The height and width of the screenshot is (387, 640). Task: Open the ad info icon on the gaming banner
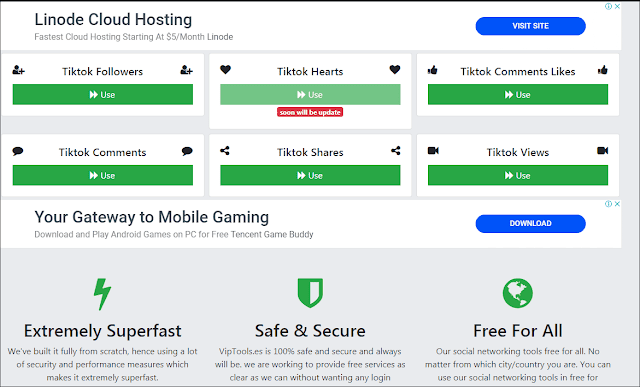coord(608,204)
